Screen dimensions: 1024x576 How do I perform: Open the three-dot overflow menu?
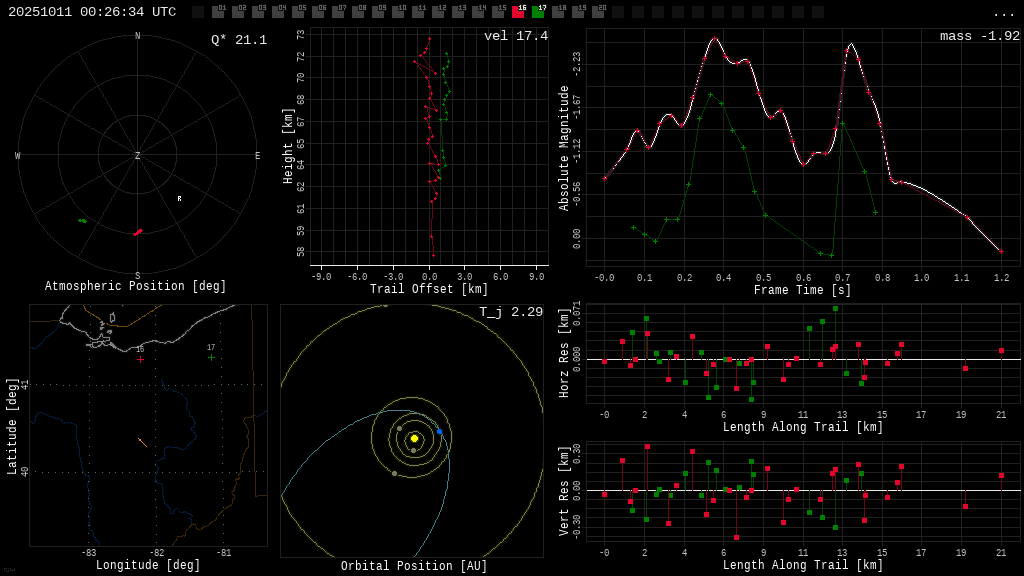click(x=1003, y=13)
